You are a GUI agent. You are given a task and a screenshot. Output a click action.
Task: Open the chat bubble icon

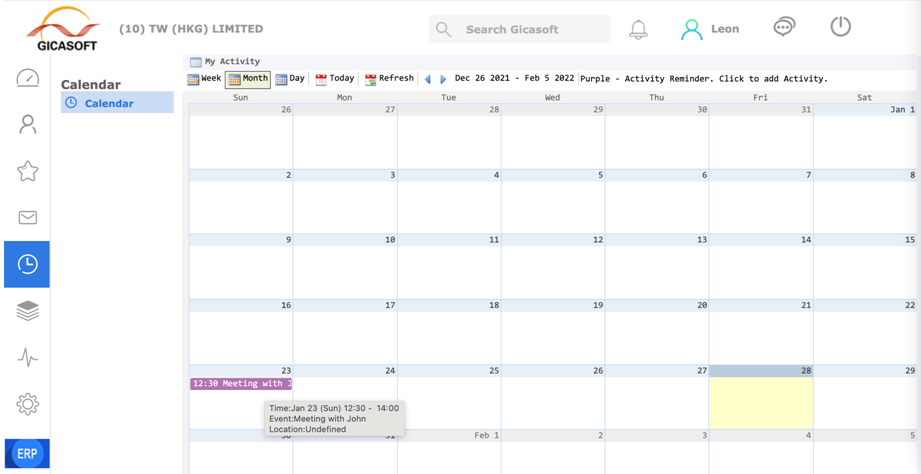coord(784,28)
